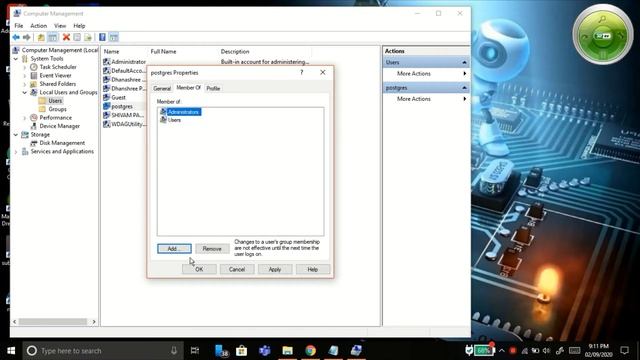Toggle the Show/Hide Console Tree icon
The height and width of the screenshot is (360, 640).
(x=53, y=38)
